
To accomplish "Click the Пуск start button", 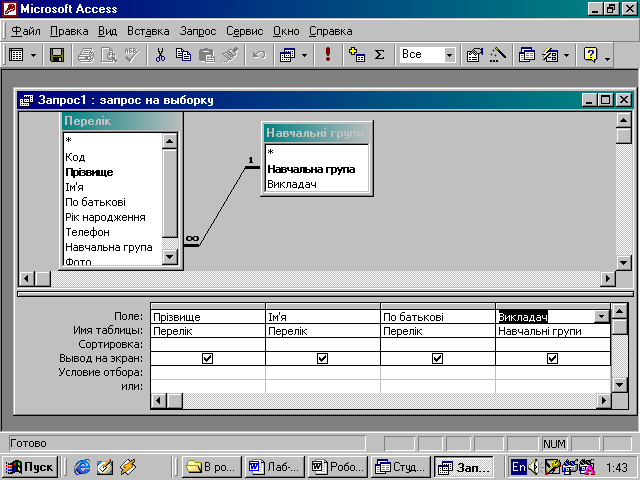I will pyautogui.click(x=30, y=467).
